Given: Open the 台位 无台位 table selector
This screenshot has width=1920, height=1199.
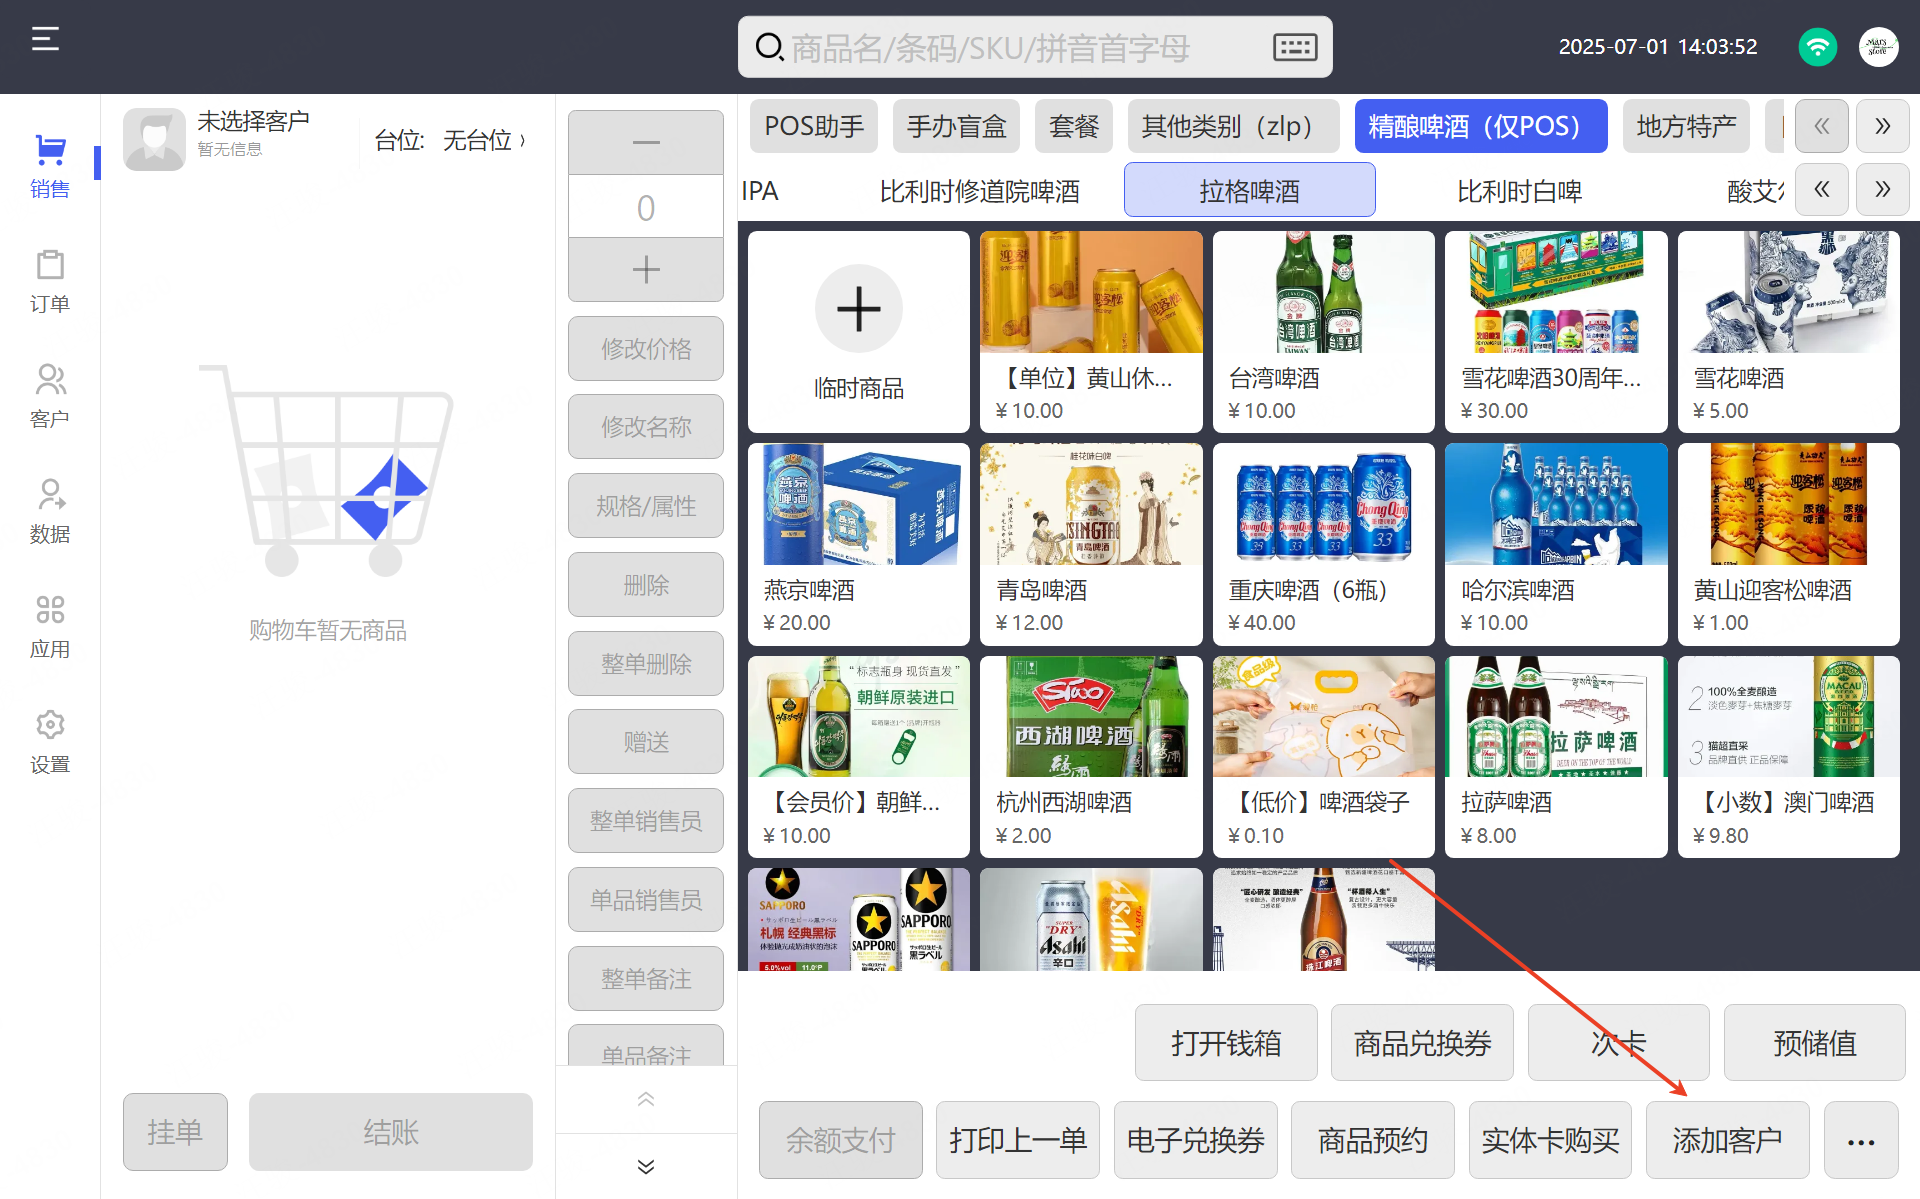Looking at the screenshot, I should coord(450,140).
